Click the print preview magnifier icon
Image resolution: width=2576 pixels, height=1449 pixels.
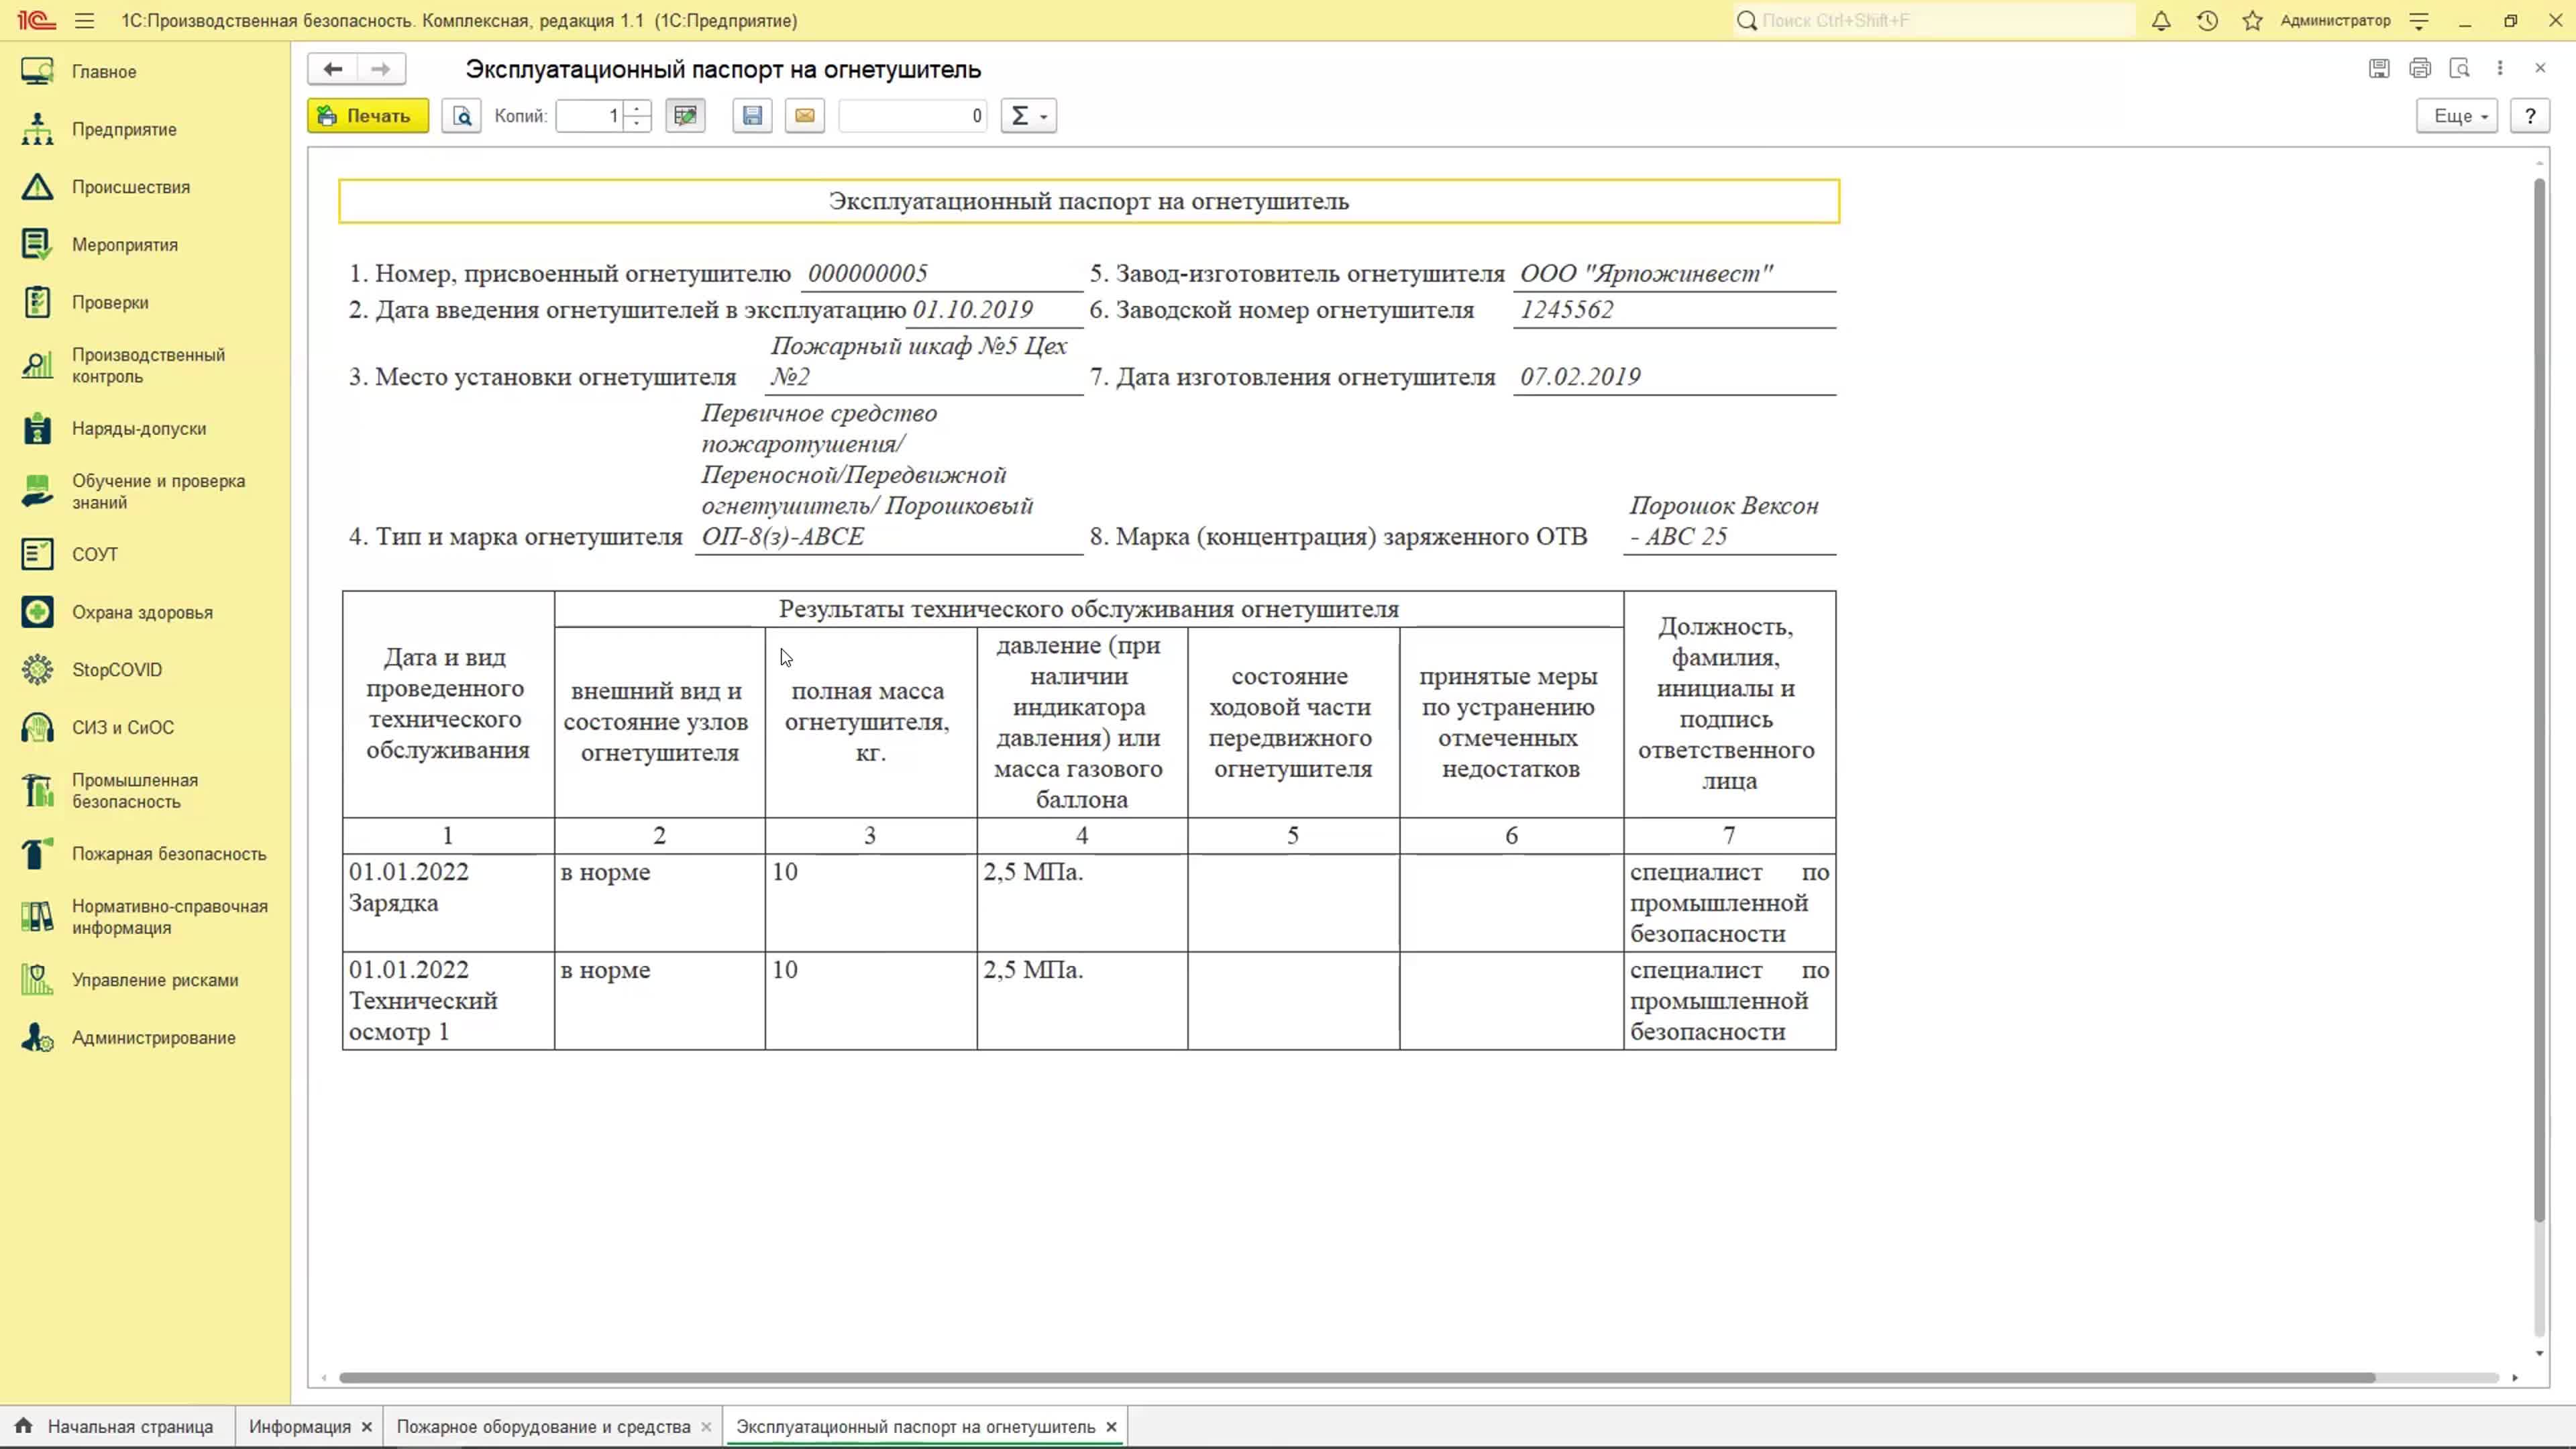(x=462, y=116)
